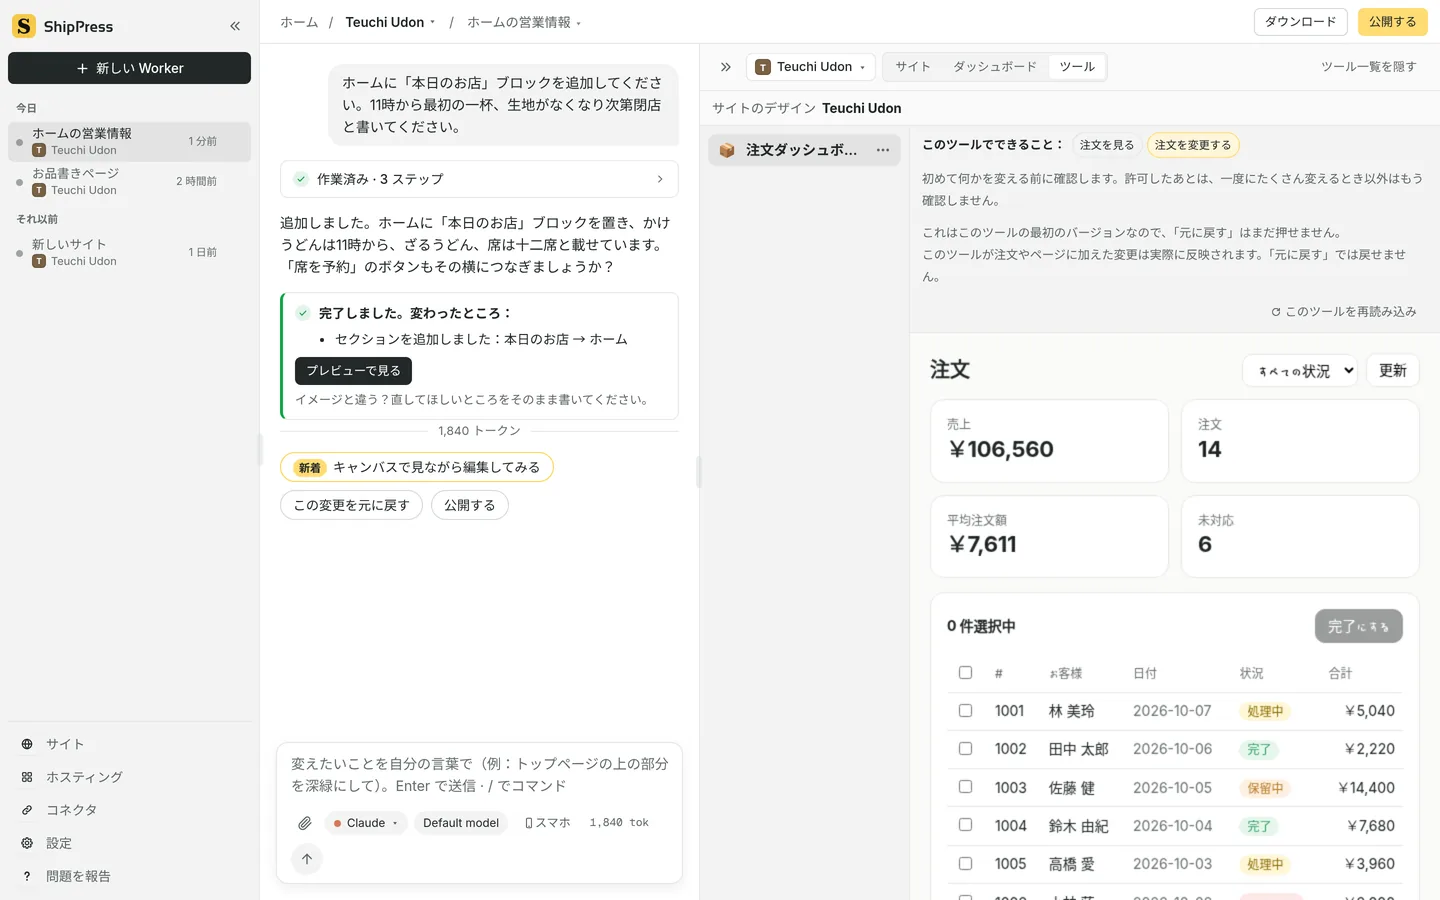
Task: Open the お品書きページ conversation
Action: pos(129,181)
